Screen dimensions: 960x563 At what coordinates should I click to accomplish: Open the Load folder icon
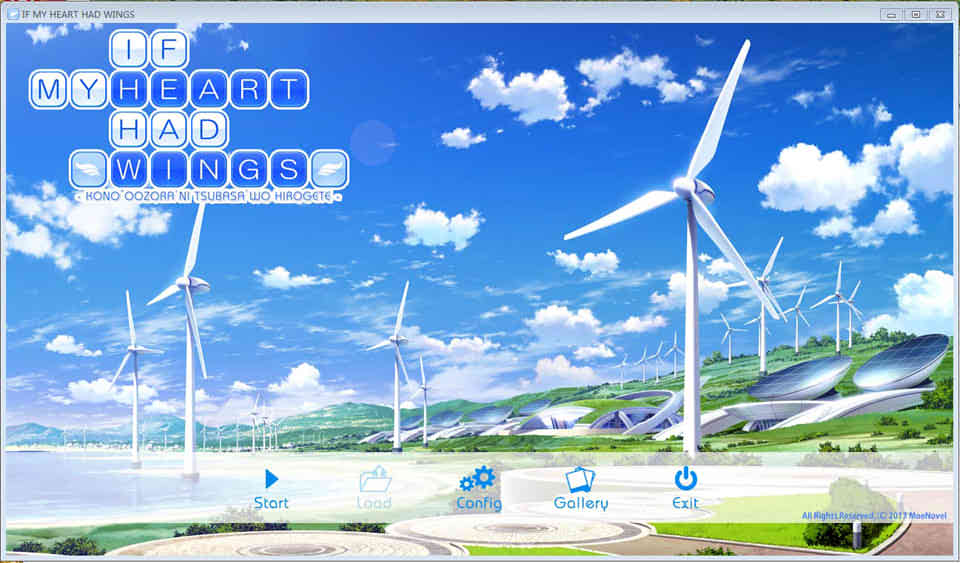coord(375,479)
